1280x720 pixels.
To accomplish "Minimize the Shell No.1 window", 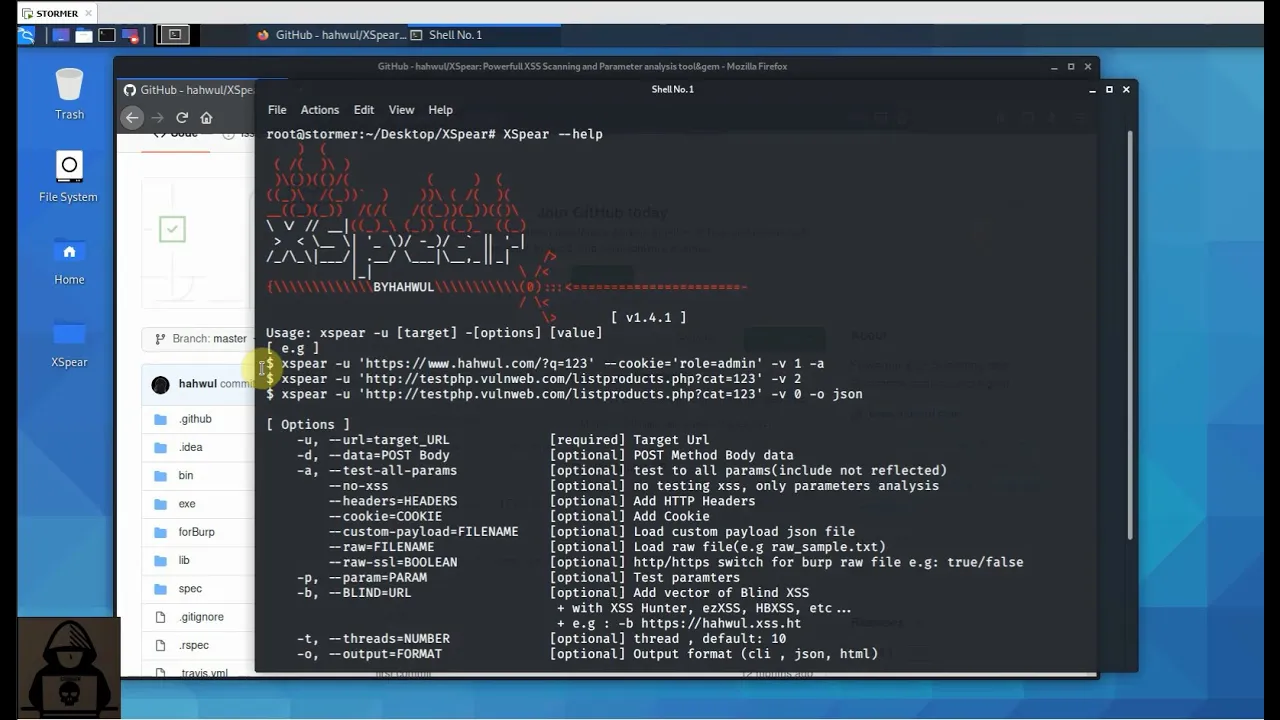I will click(x=1093, y=90).
